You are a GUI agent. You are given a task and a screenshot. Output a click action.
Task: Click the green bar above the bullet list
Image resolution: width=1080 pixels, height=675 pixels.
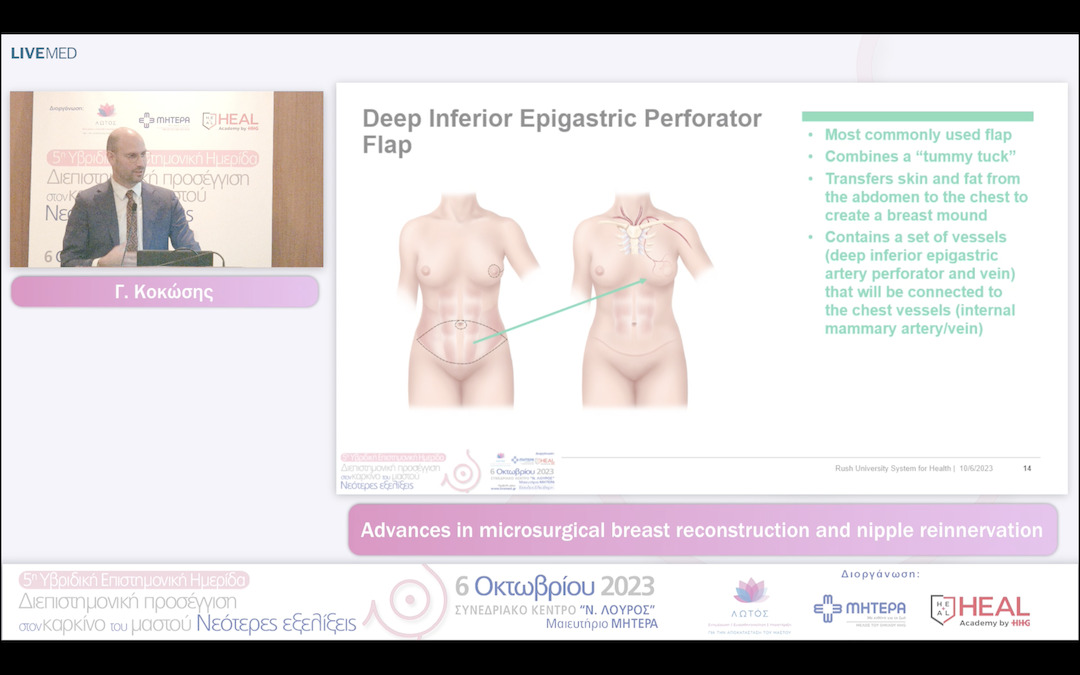coord(916,116)
